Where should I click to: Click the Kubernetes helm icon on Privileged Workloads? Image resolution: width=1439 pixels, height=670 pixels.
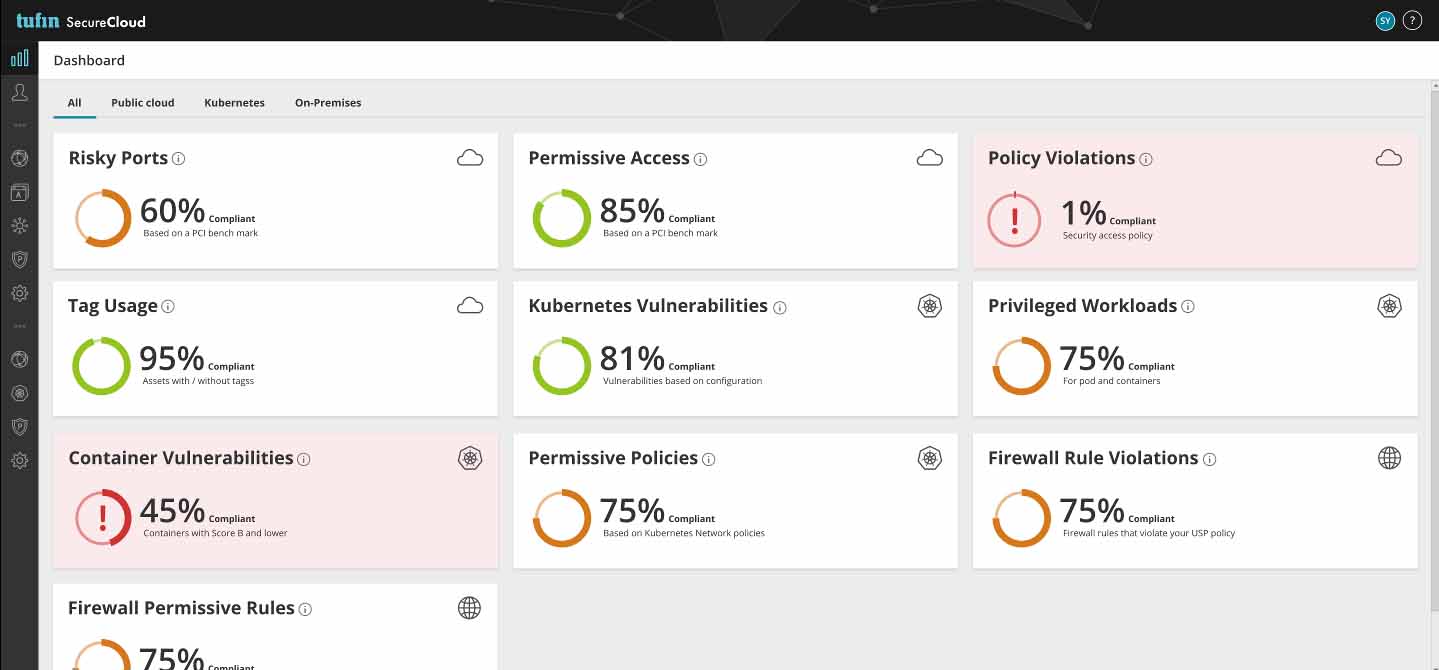point(1389,306)
